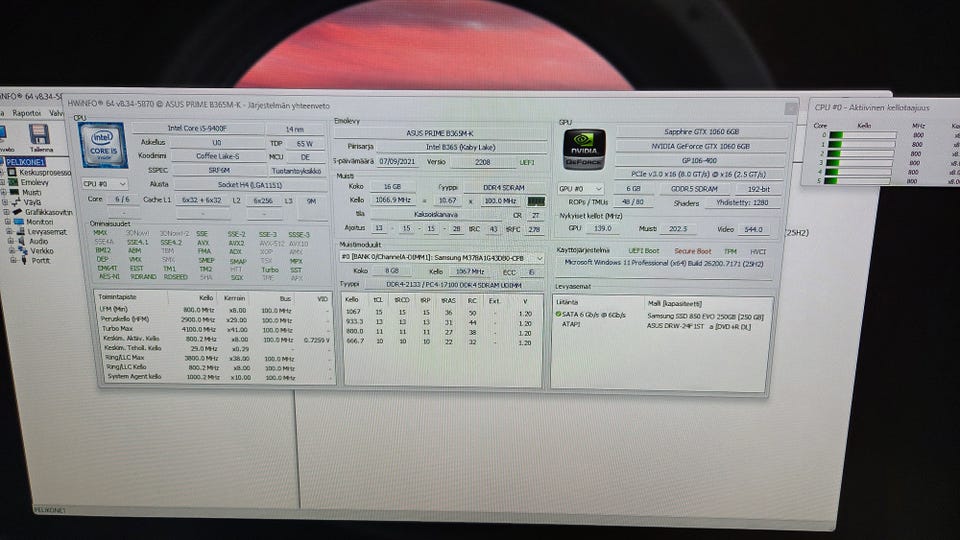Open the CPU #0 selector dropdown
Image resolution: width=960 pixels, height=540 pixels.
105,184
